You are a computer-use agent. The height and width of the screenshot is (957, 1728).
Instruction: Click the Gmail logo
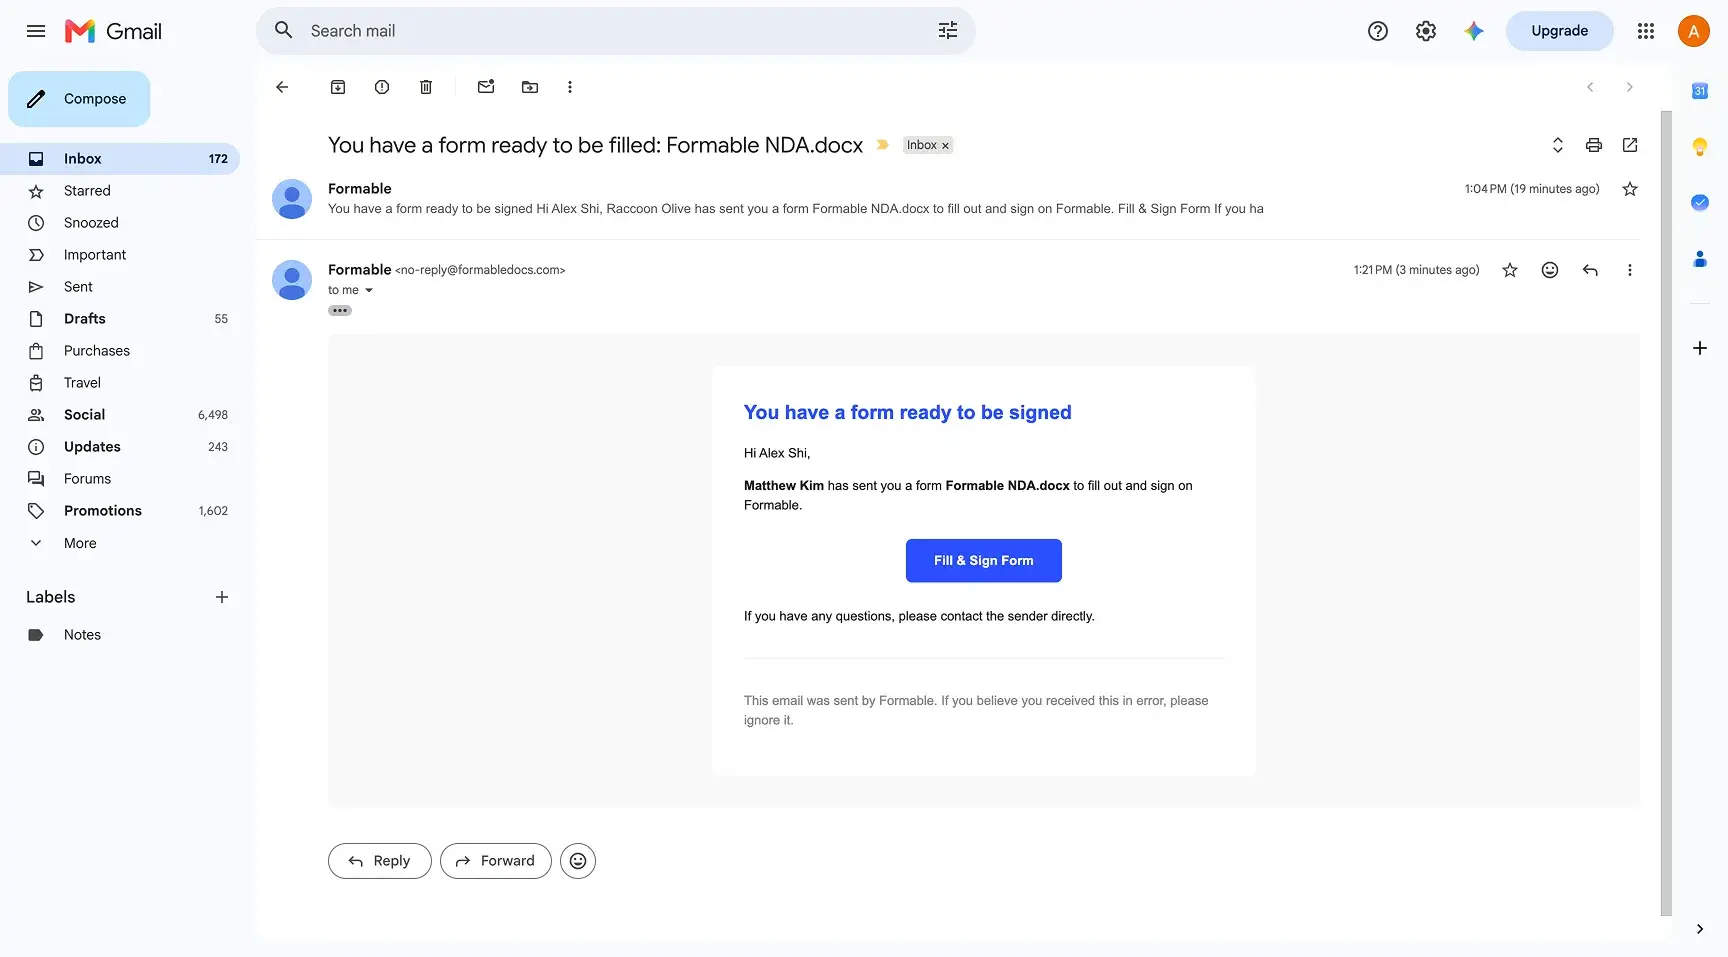[113, 31]
